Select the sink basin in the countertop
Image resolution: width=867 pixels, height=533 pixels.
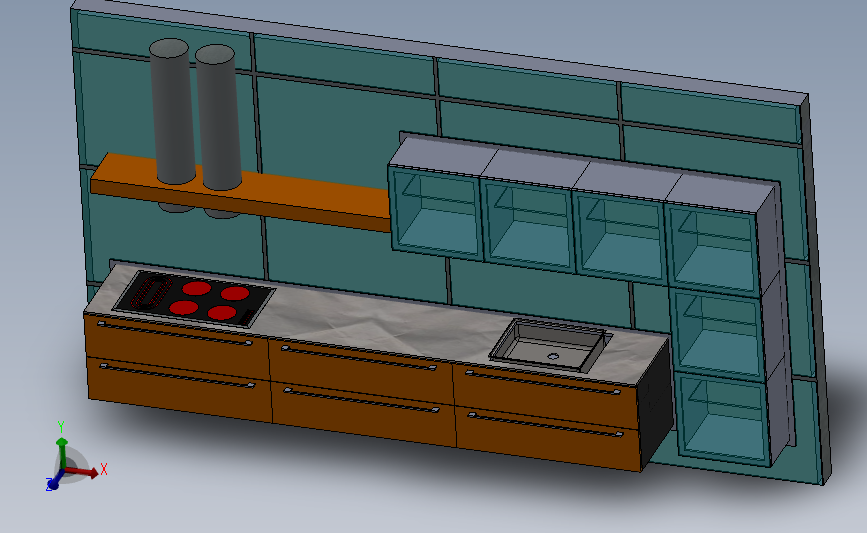click(551, 346)
